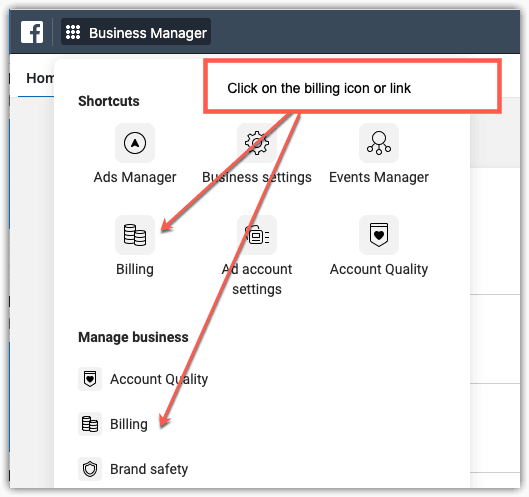Click Account Quality label in Shortcuts
This screenshot has height=497, width=529.
click(379, 269)
